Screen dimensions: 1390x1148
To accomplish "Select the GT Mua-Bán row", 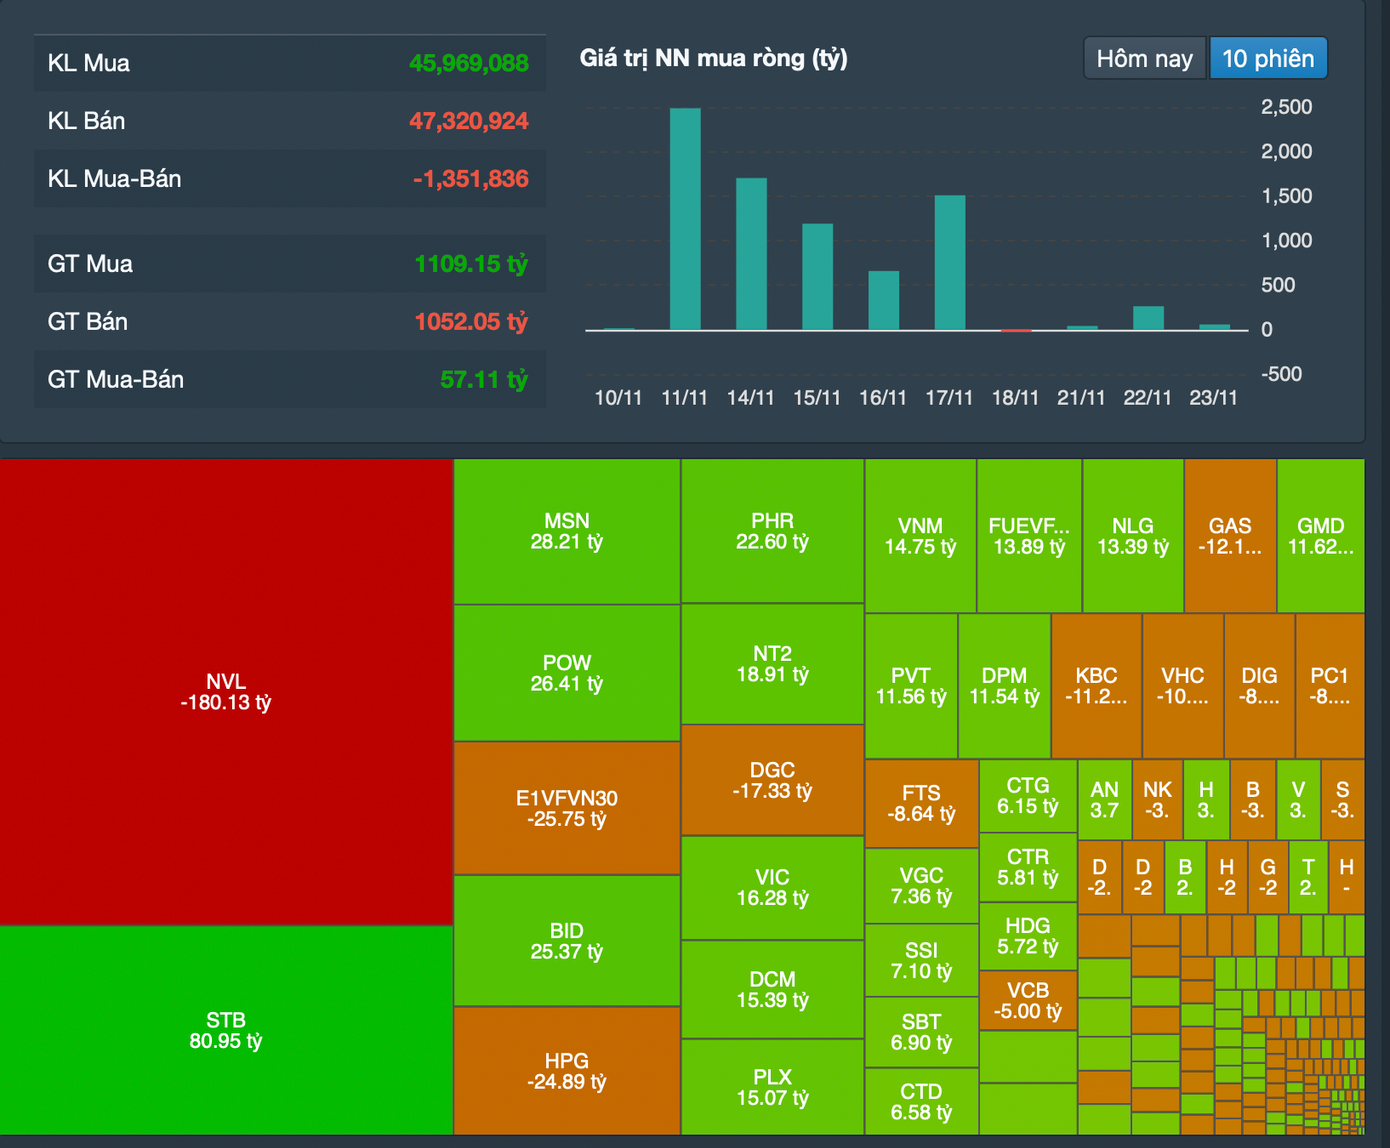I will click(x=289, y=380).
